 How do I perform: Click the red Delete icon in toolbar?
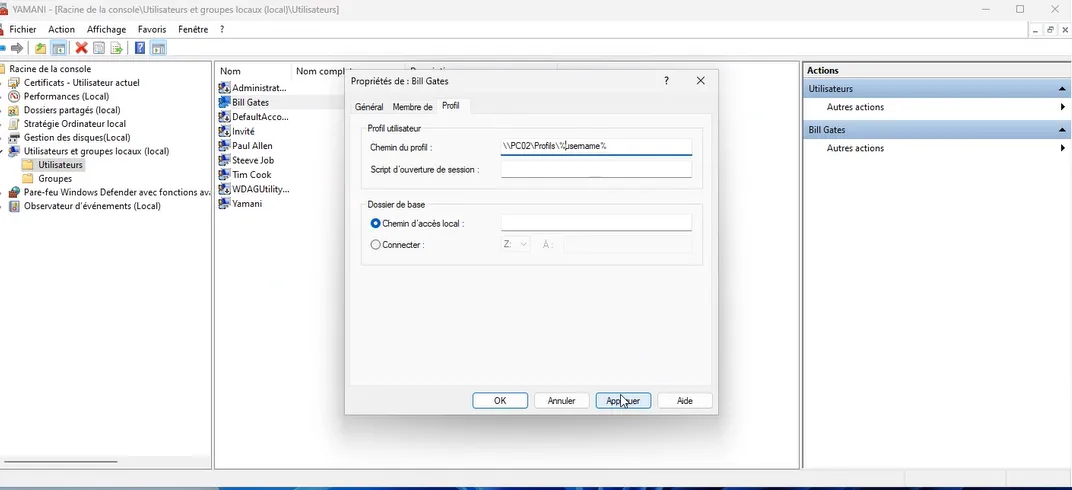tap(81, 48)
